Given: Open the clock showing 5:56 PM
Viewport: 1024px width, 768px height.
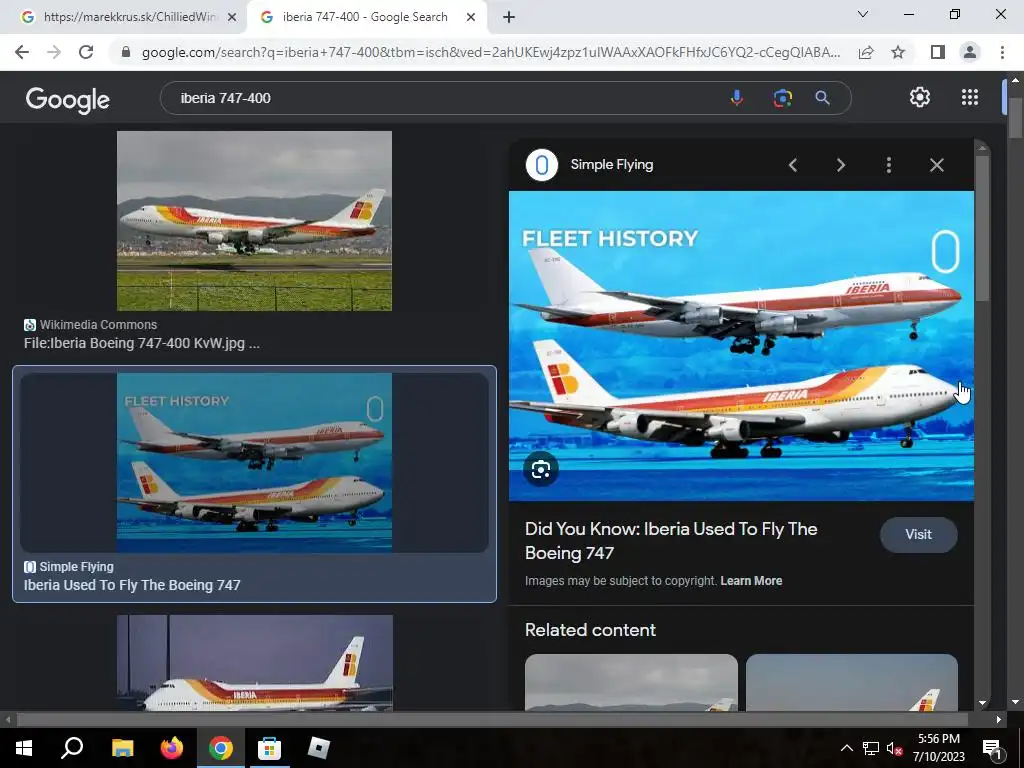Looking at the screenshot, I should [x=938, y=748].
